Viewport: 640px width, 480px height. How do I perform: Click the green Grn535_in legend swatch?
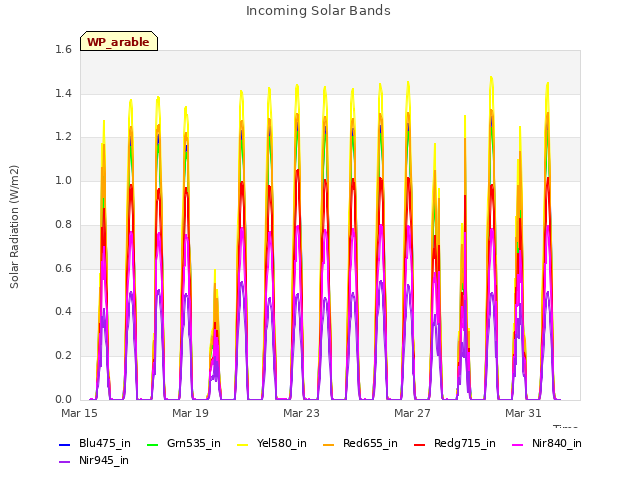153,444
